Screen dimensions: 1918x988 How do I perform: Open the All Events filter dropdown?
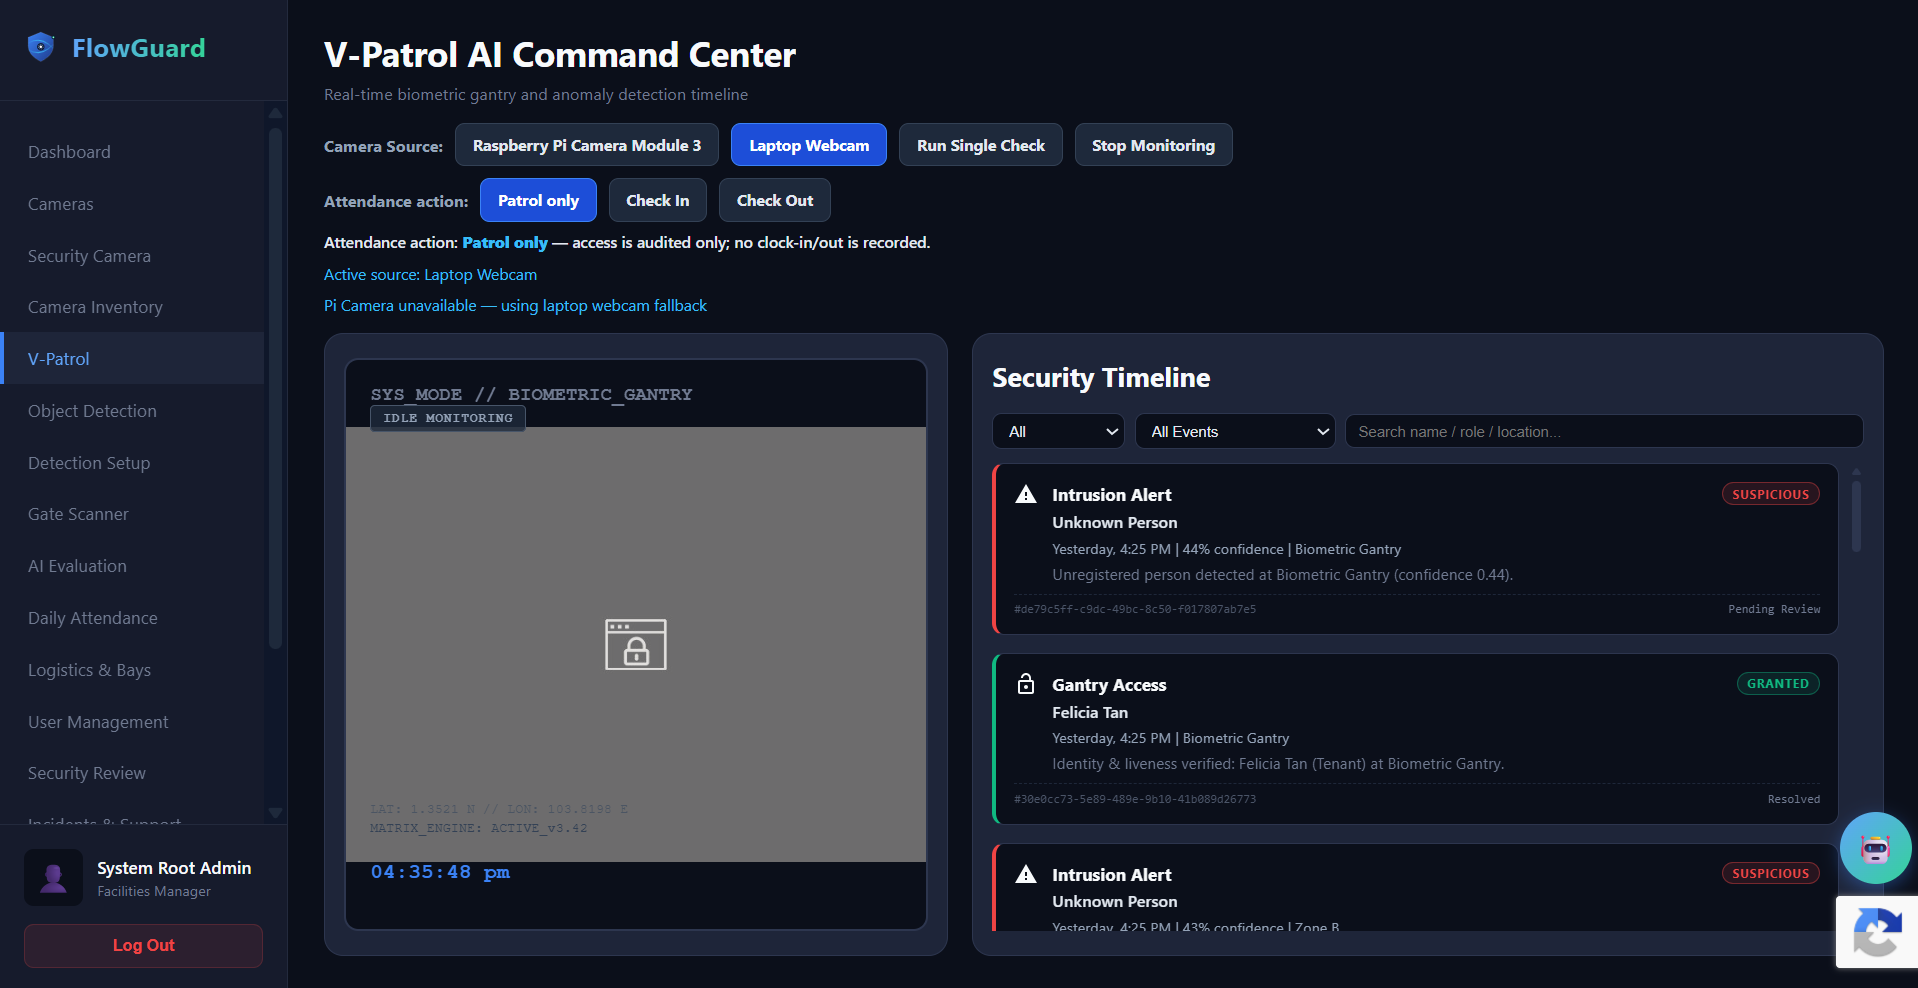[1235, 432]
